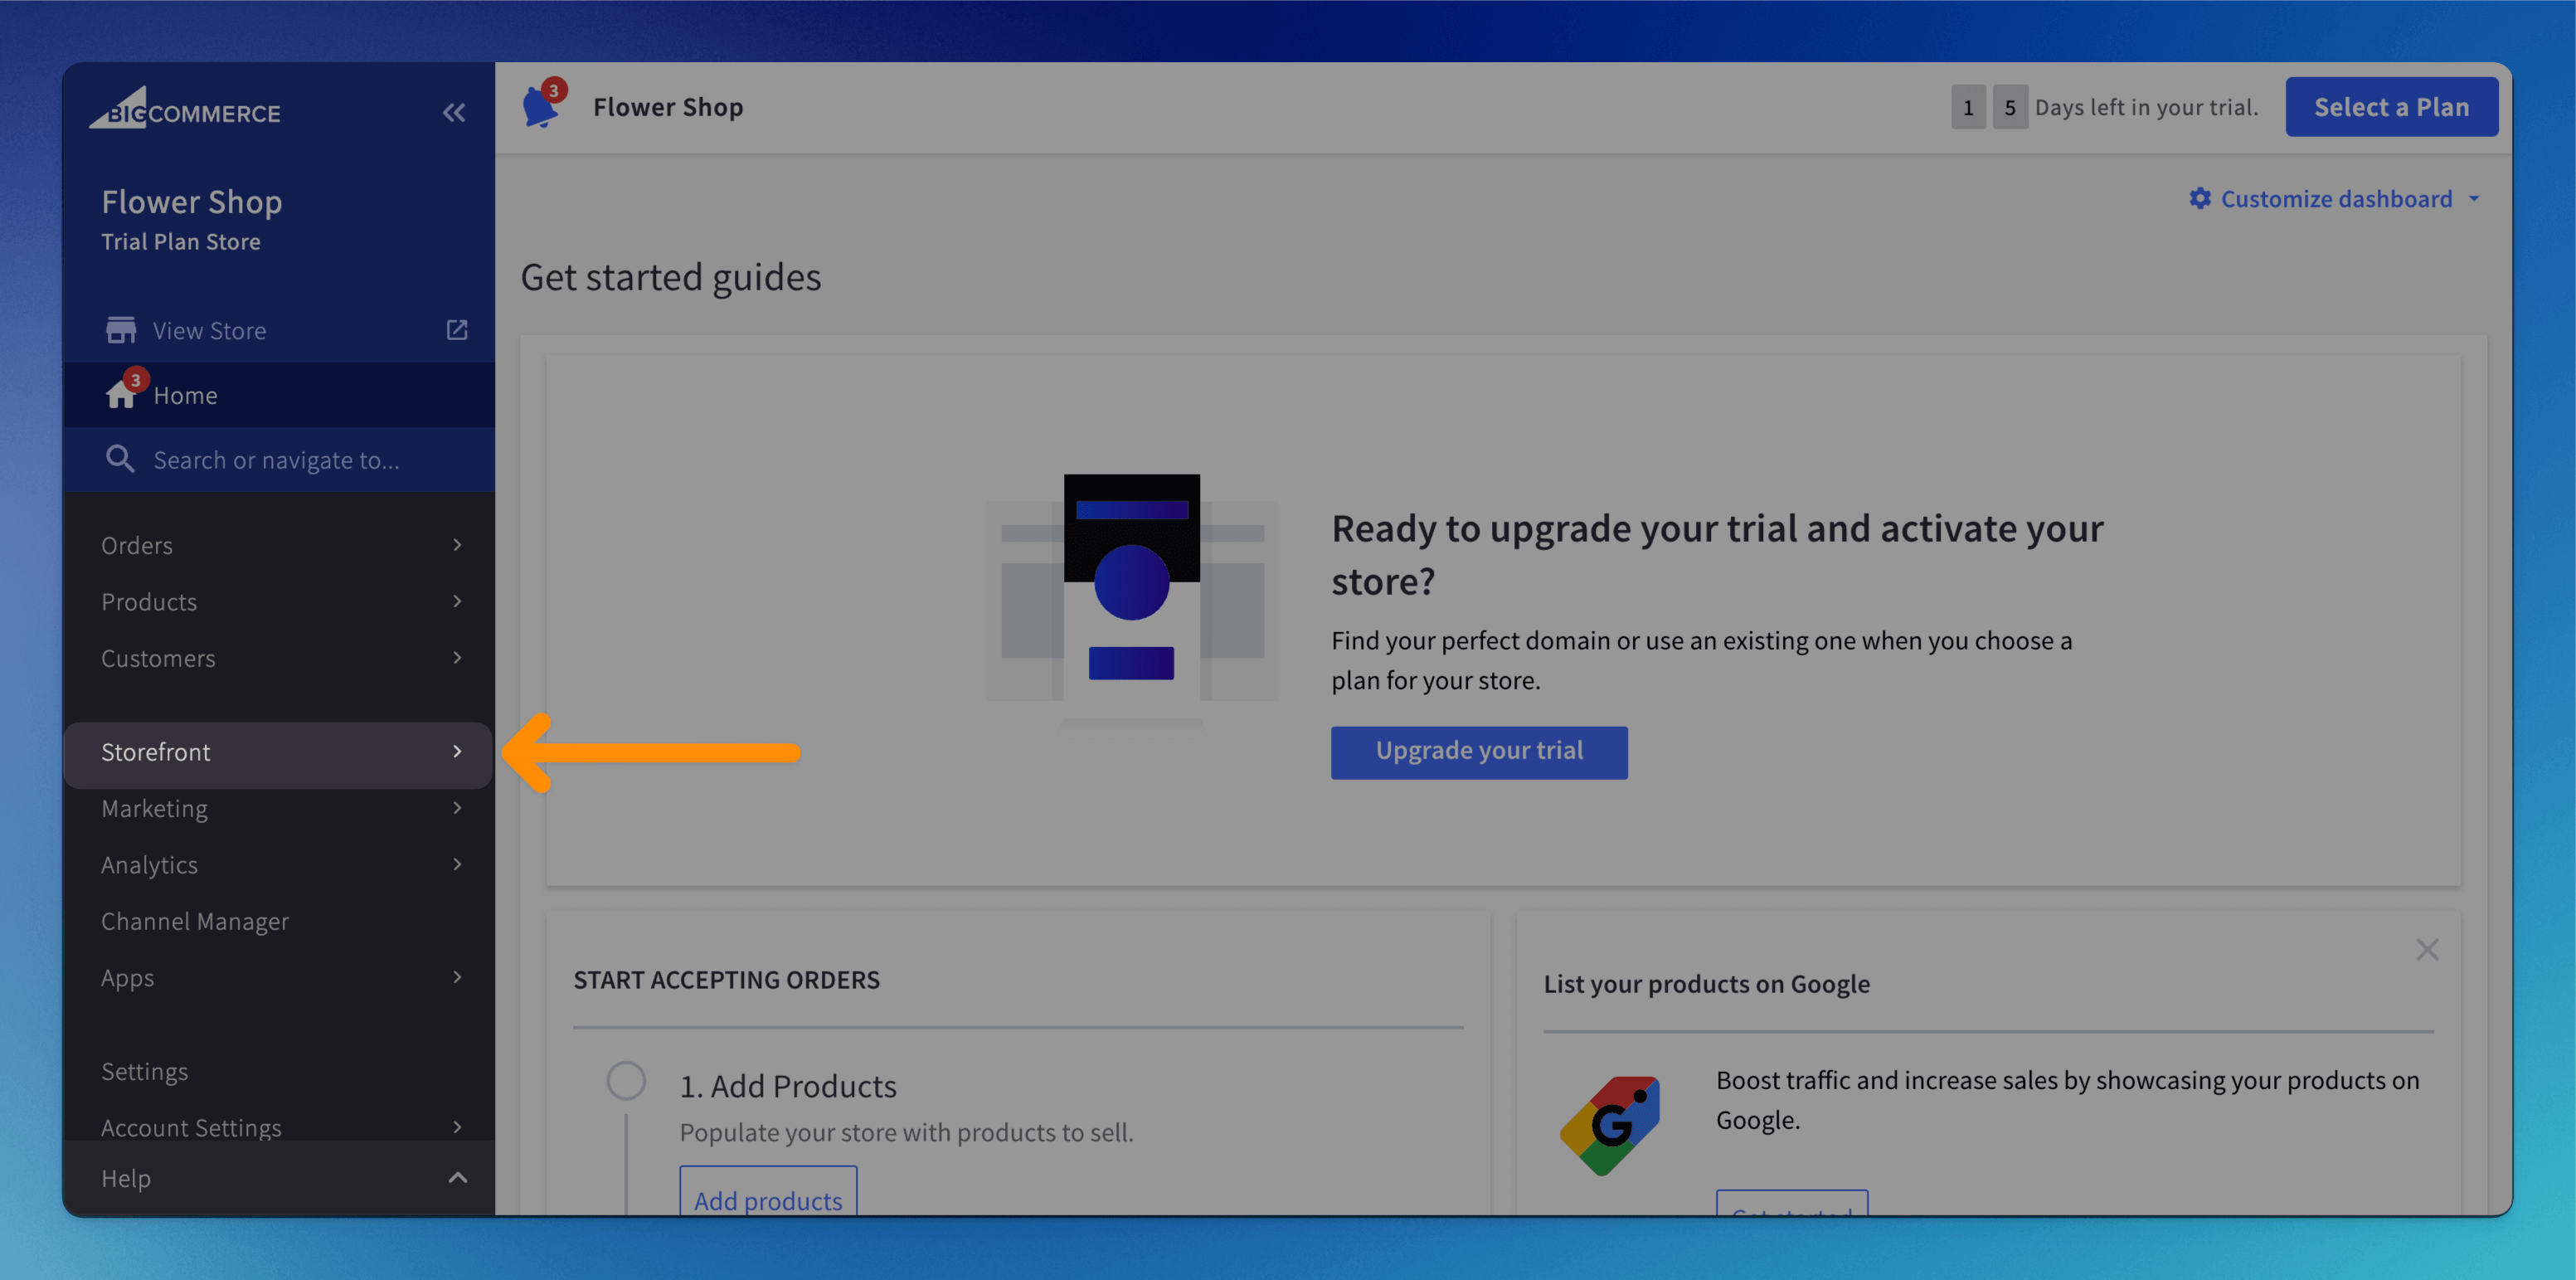Expand the Orders menu chevron

(x=457, y=545)
